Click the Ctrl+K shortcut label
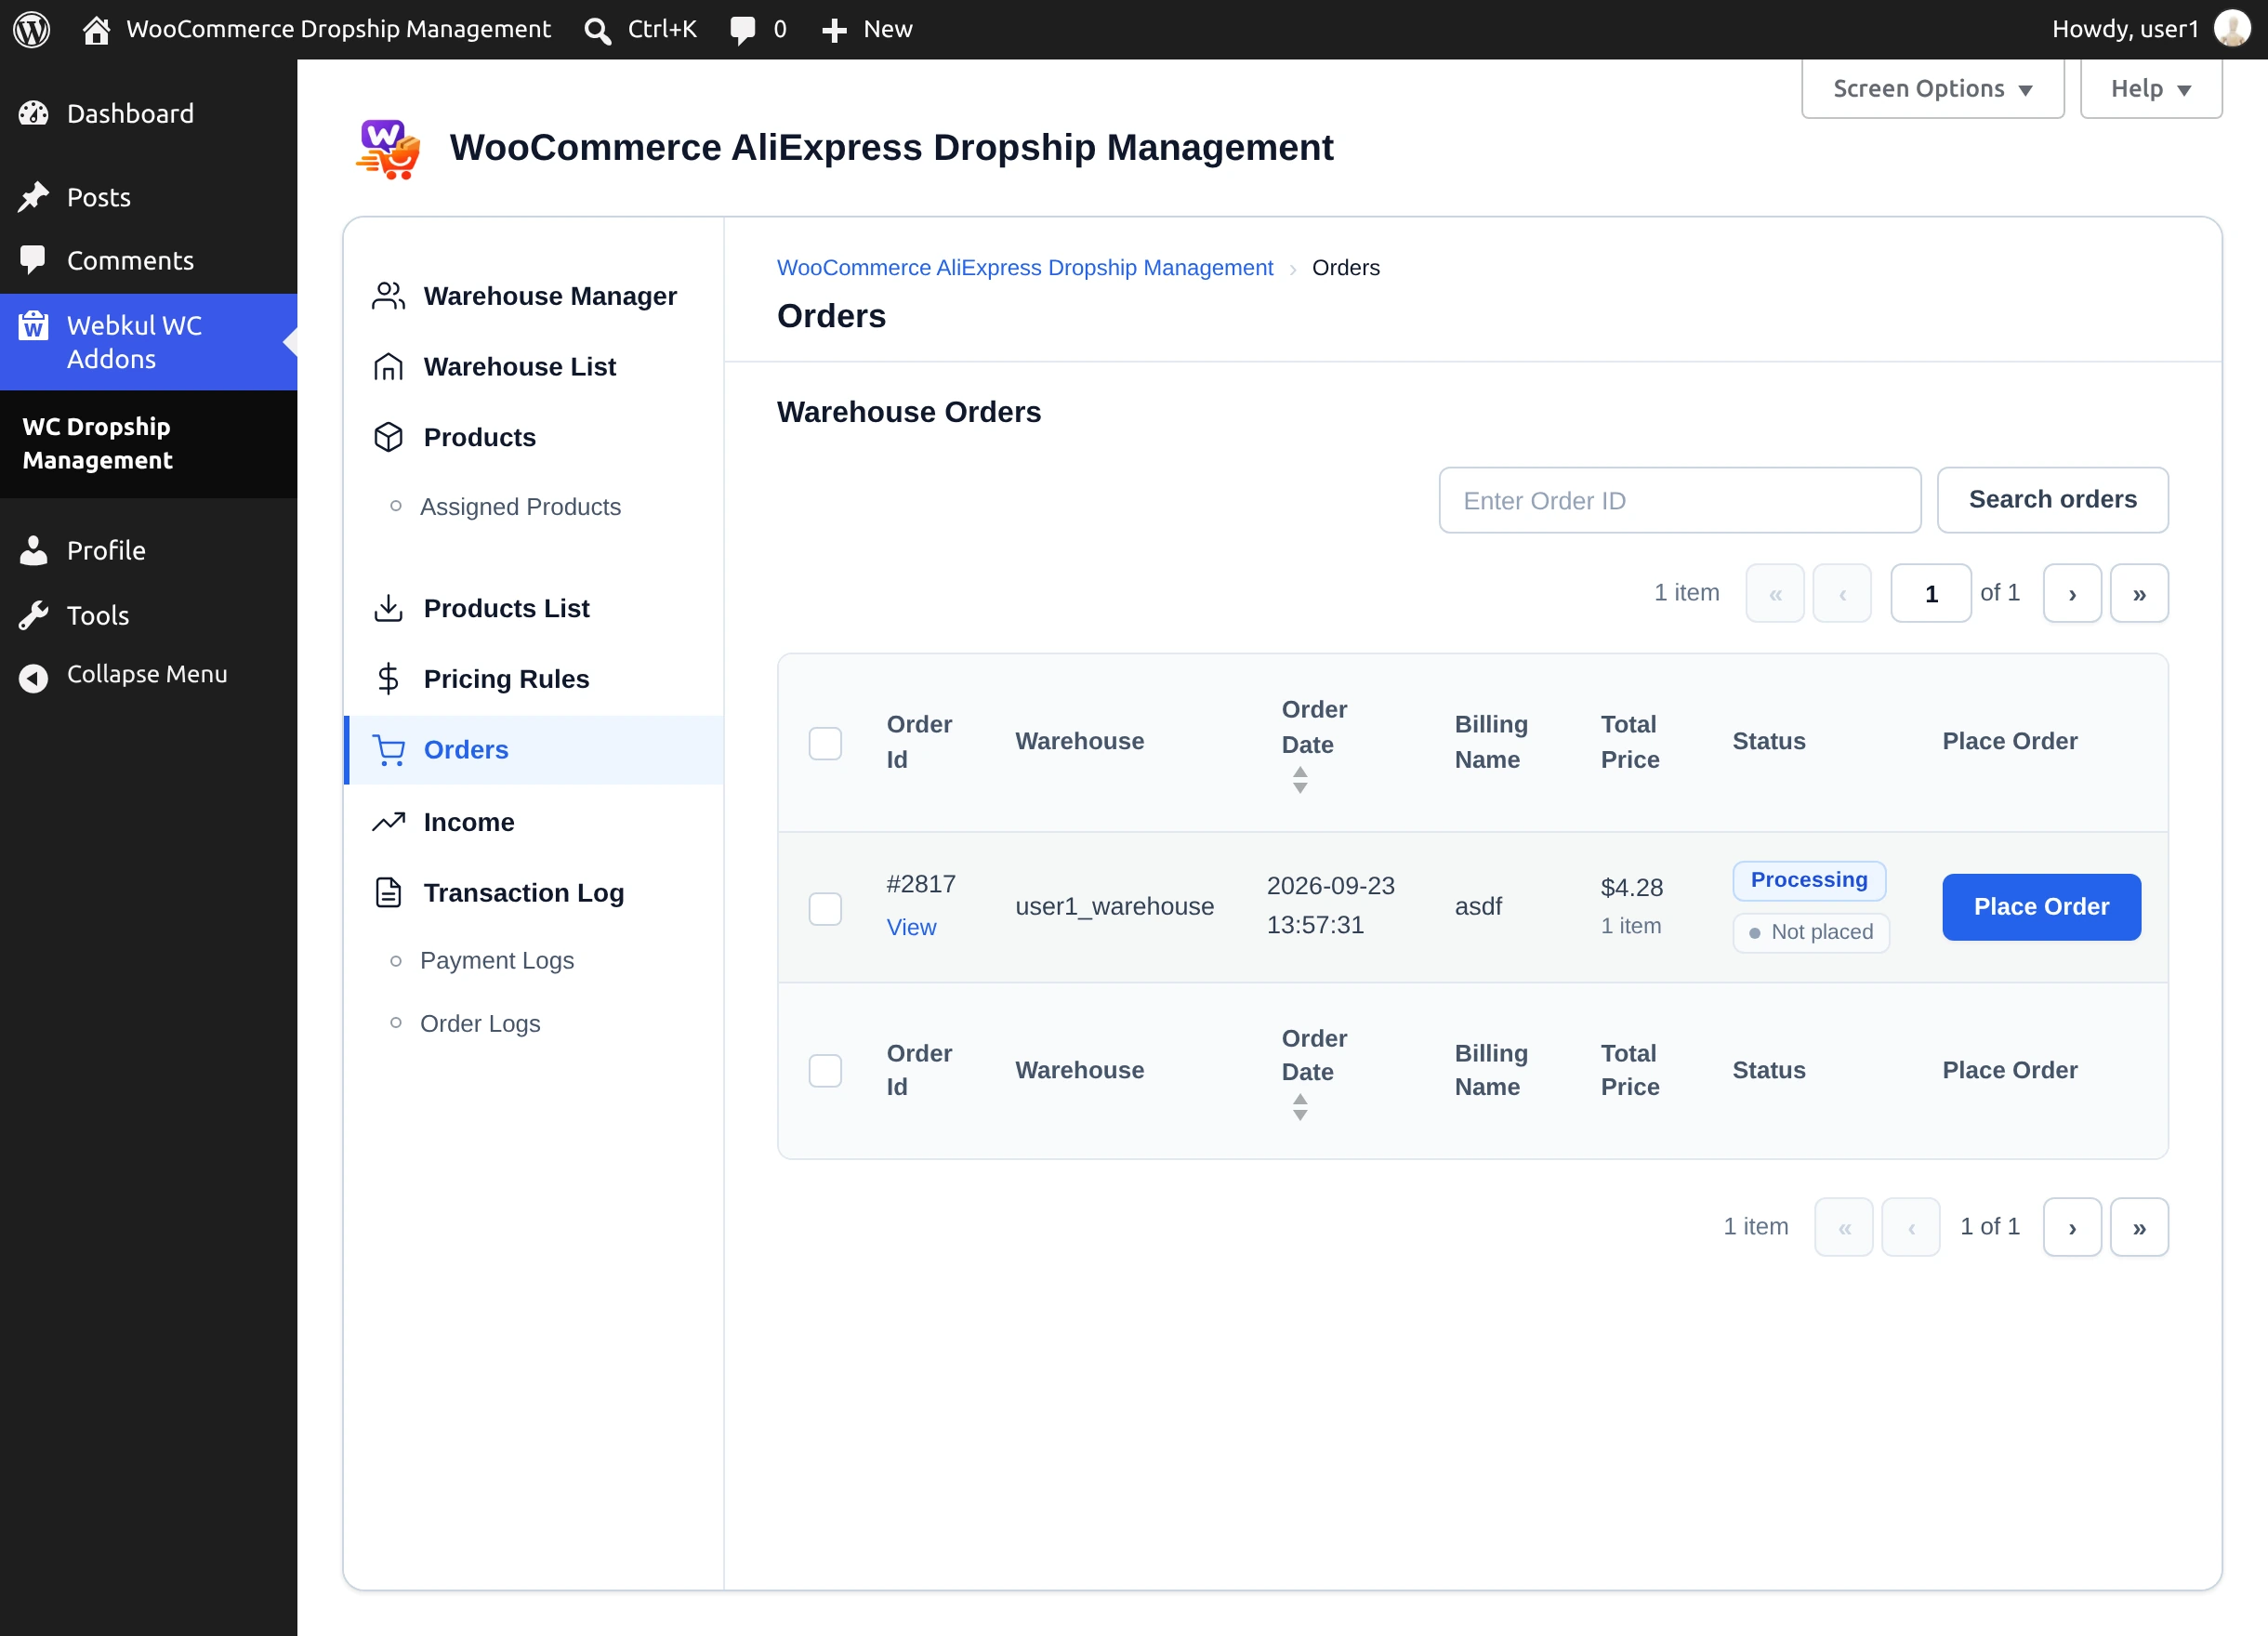Image resolution: width=2268 pixels, height=1636 pixels. coord(662,29)
